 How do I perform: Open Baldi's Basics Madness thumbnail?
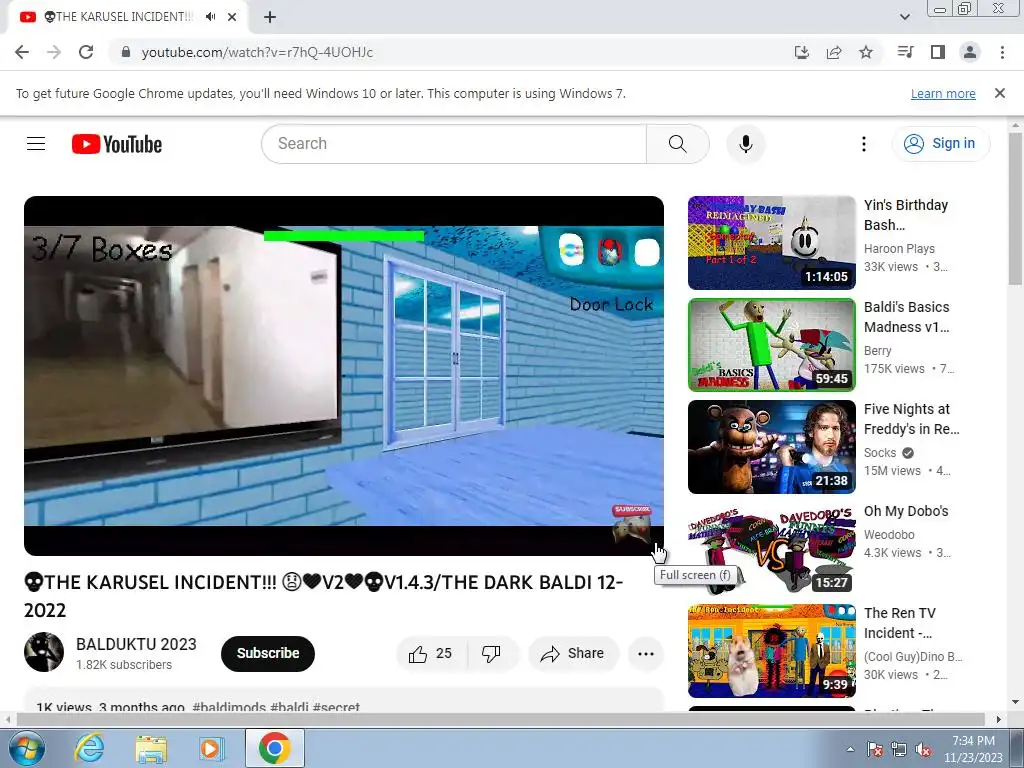pos(771,345)
